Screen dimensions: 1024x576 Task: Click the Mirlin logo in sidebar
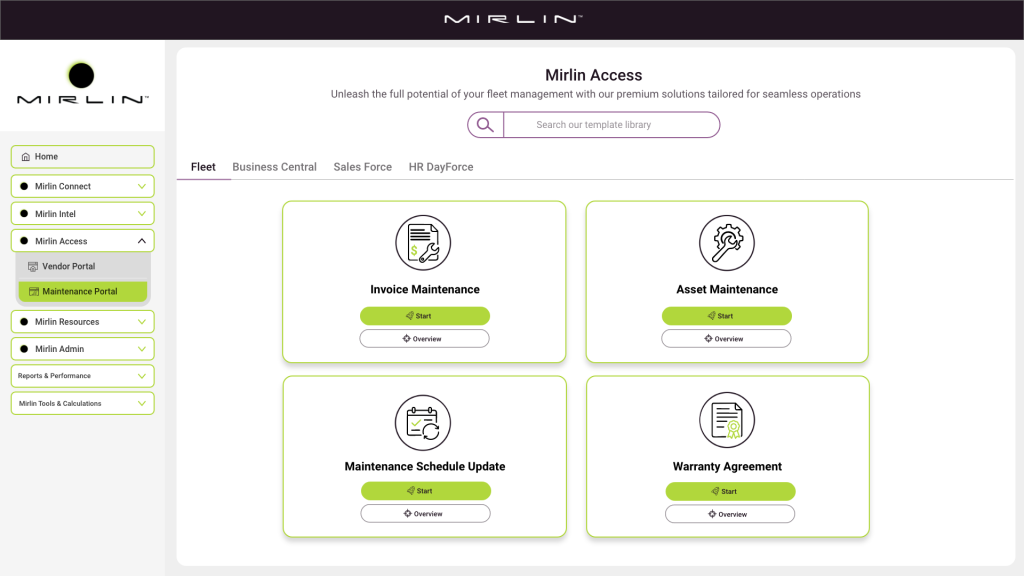[x=82, y=84]
